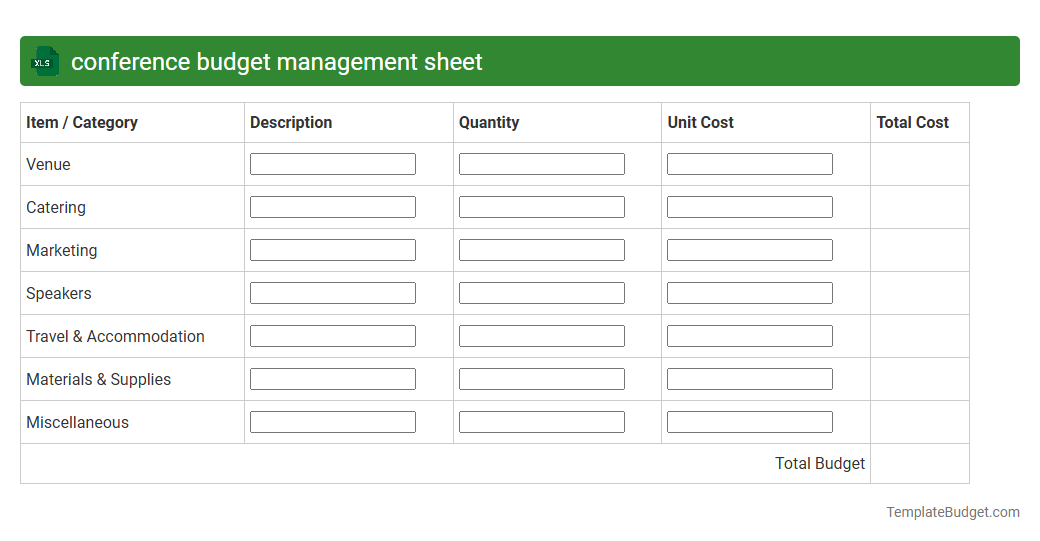Click the Marketing description input field

[333, 250]
